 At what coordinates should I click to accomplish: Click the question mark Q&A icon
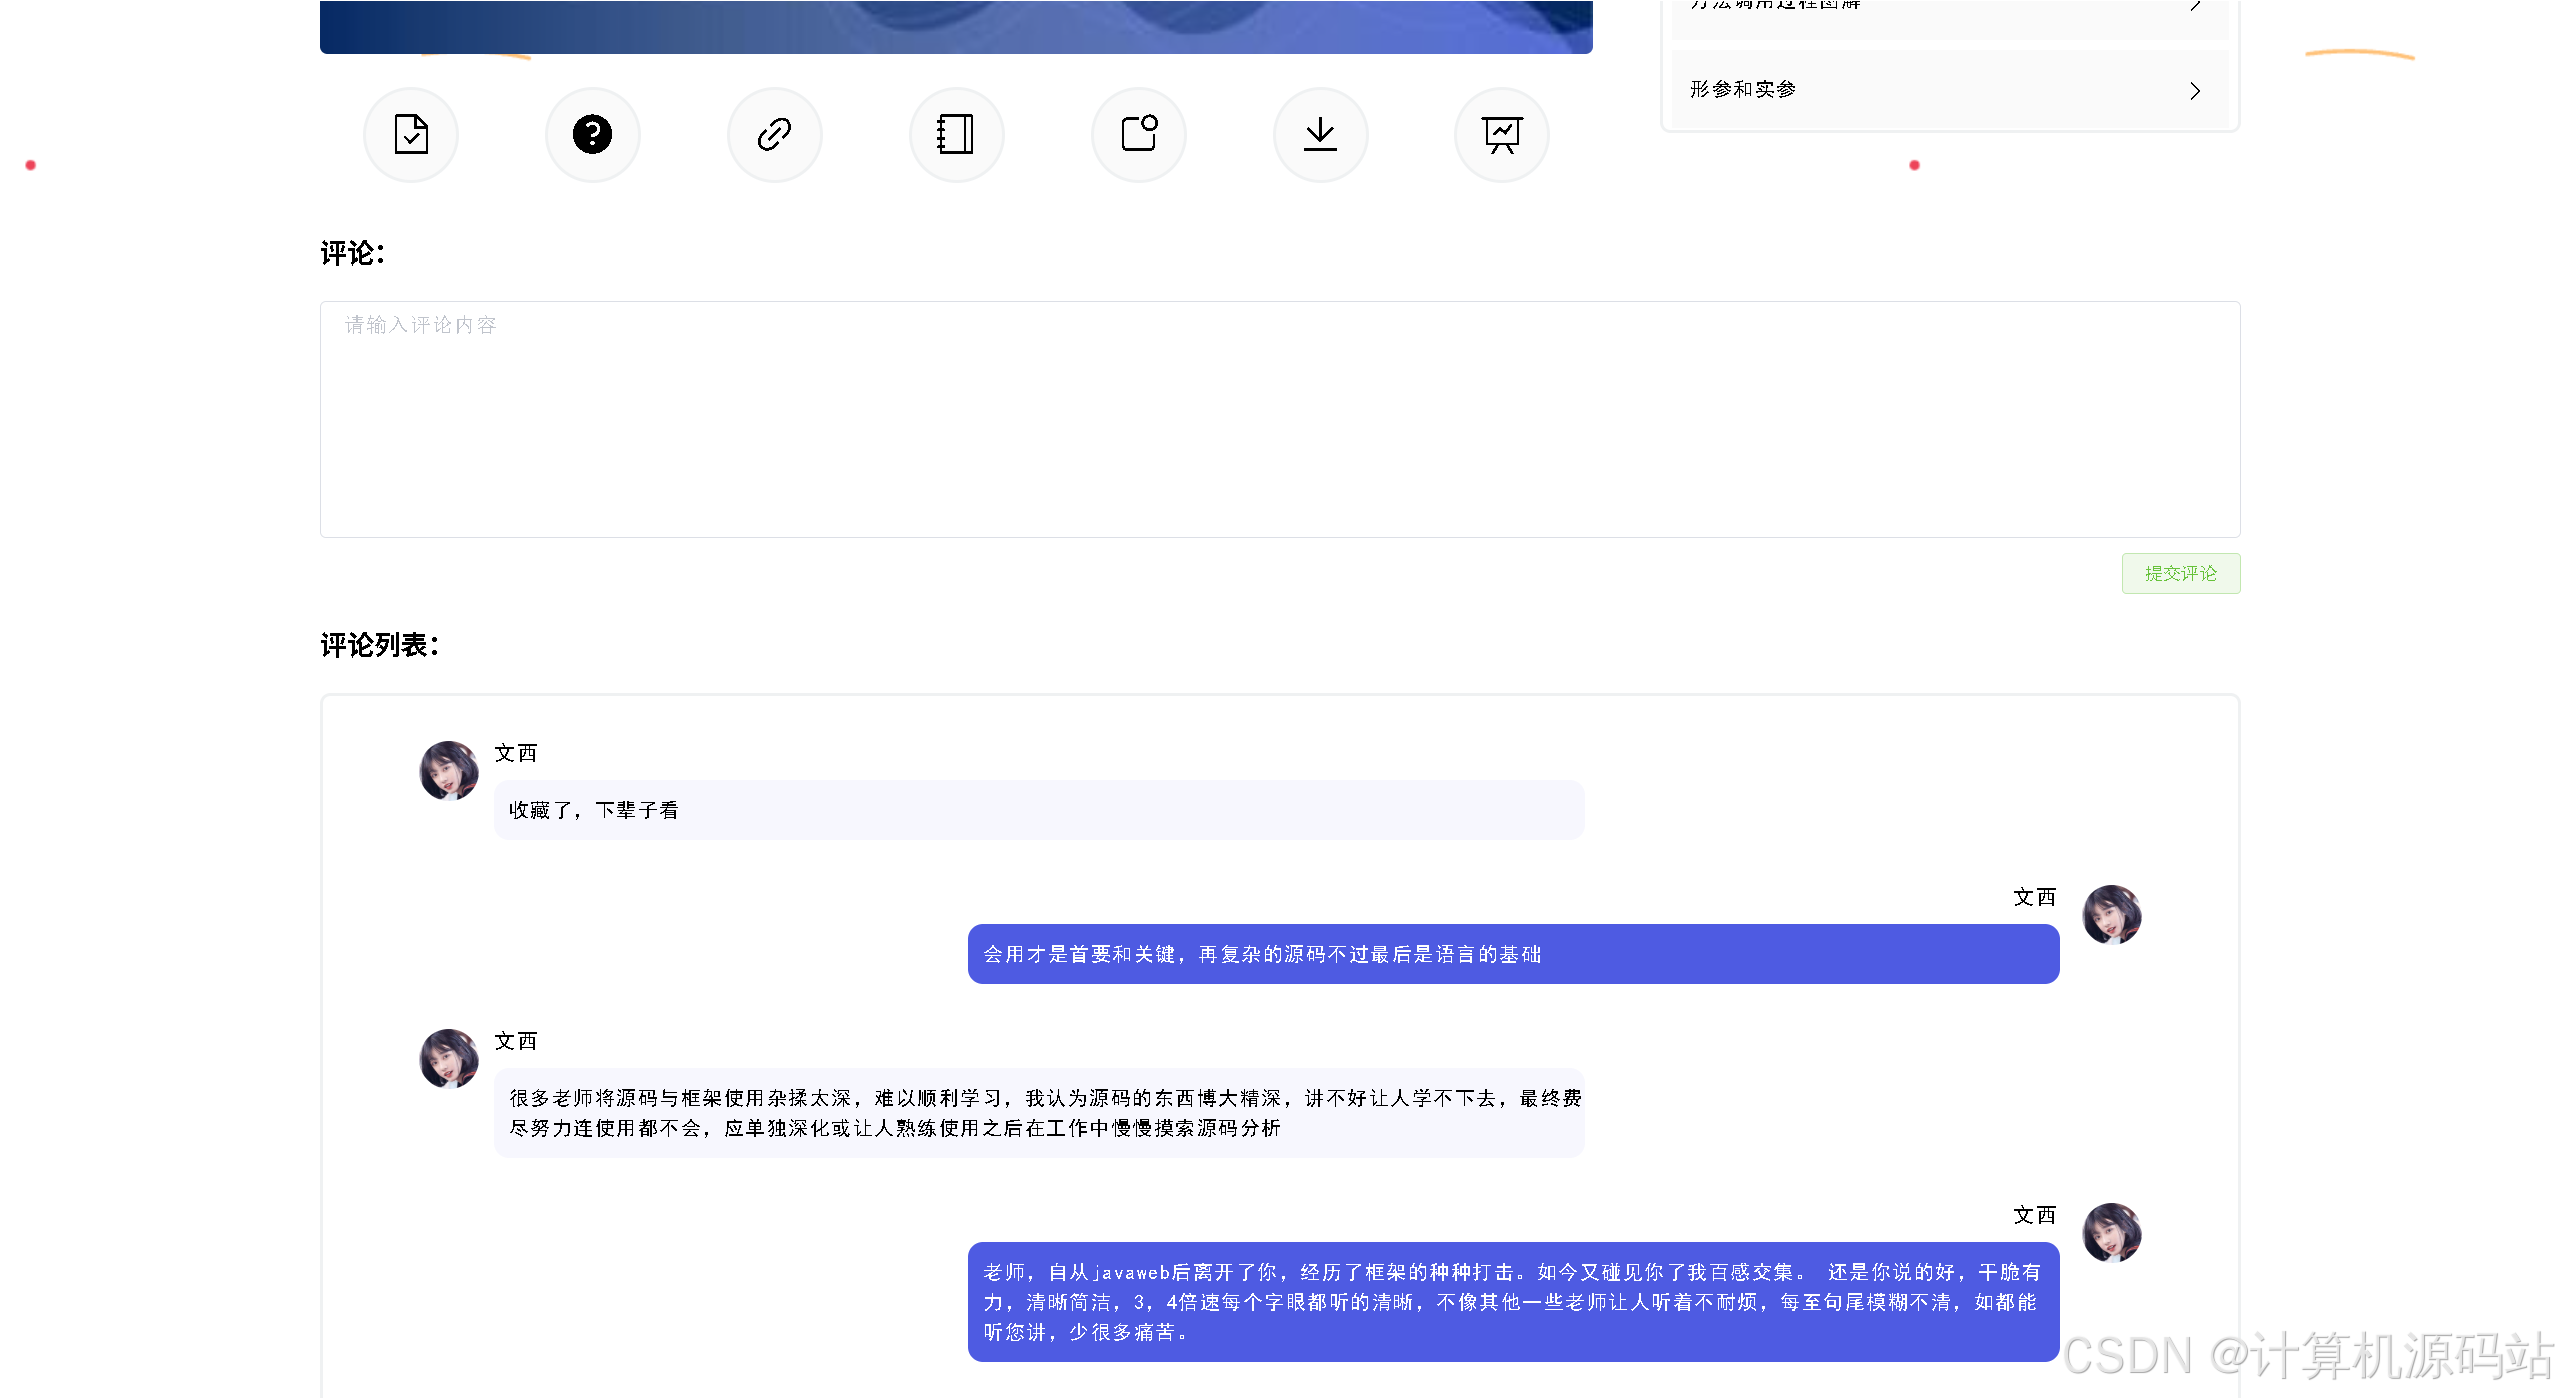point(592,134)
